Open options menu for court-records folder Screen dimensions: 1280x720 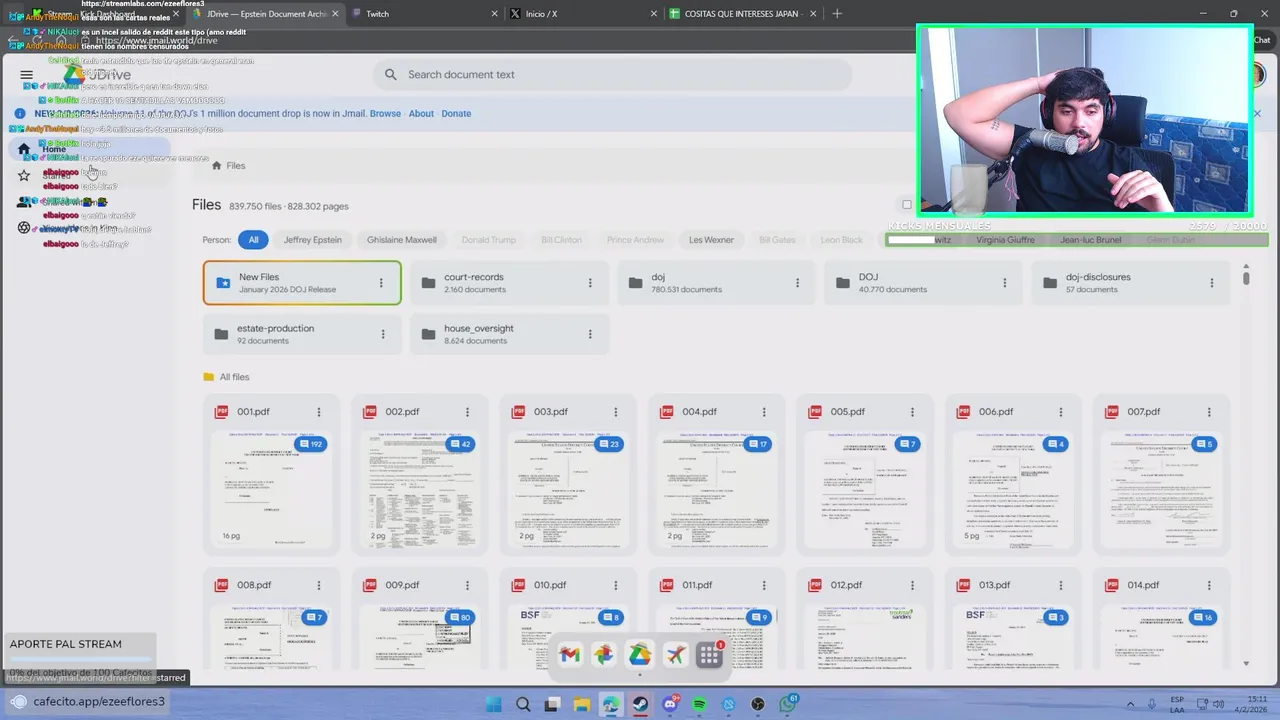590,283
